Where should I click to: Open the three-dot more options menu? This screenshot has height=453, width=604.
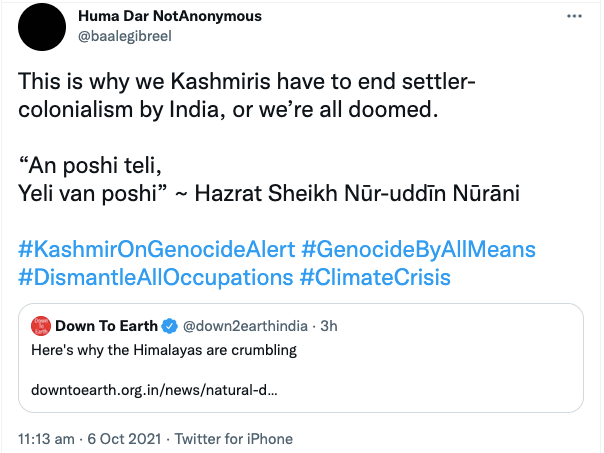click(573, 18)
